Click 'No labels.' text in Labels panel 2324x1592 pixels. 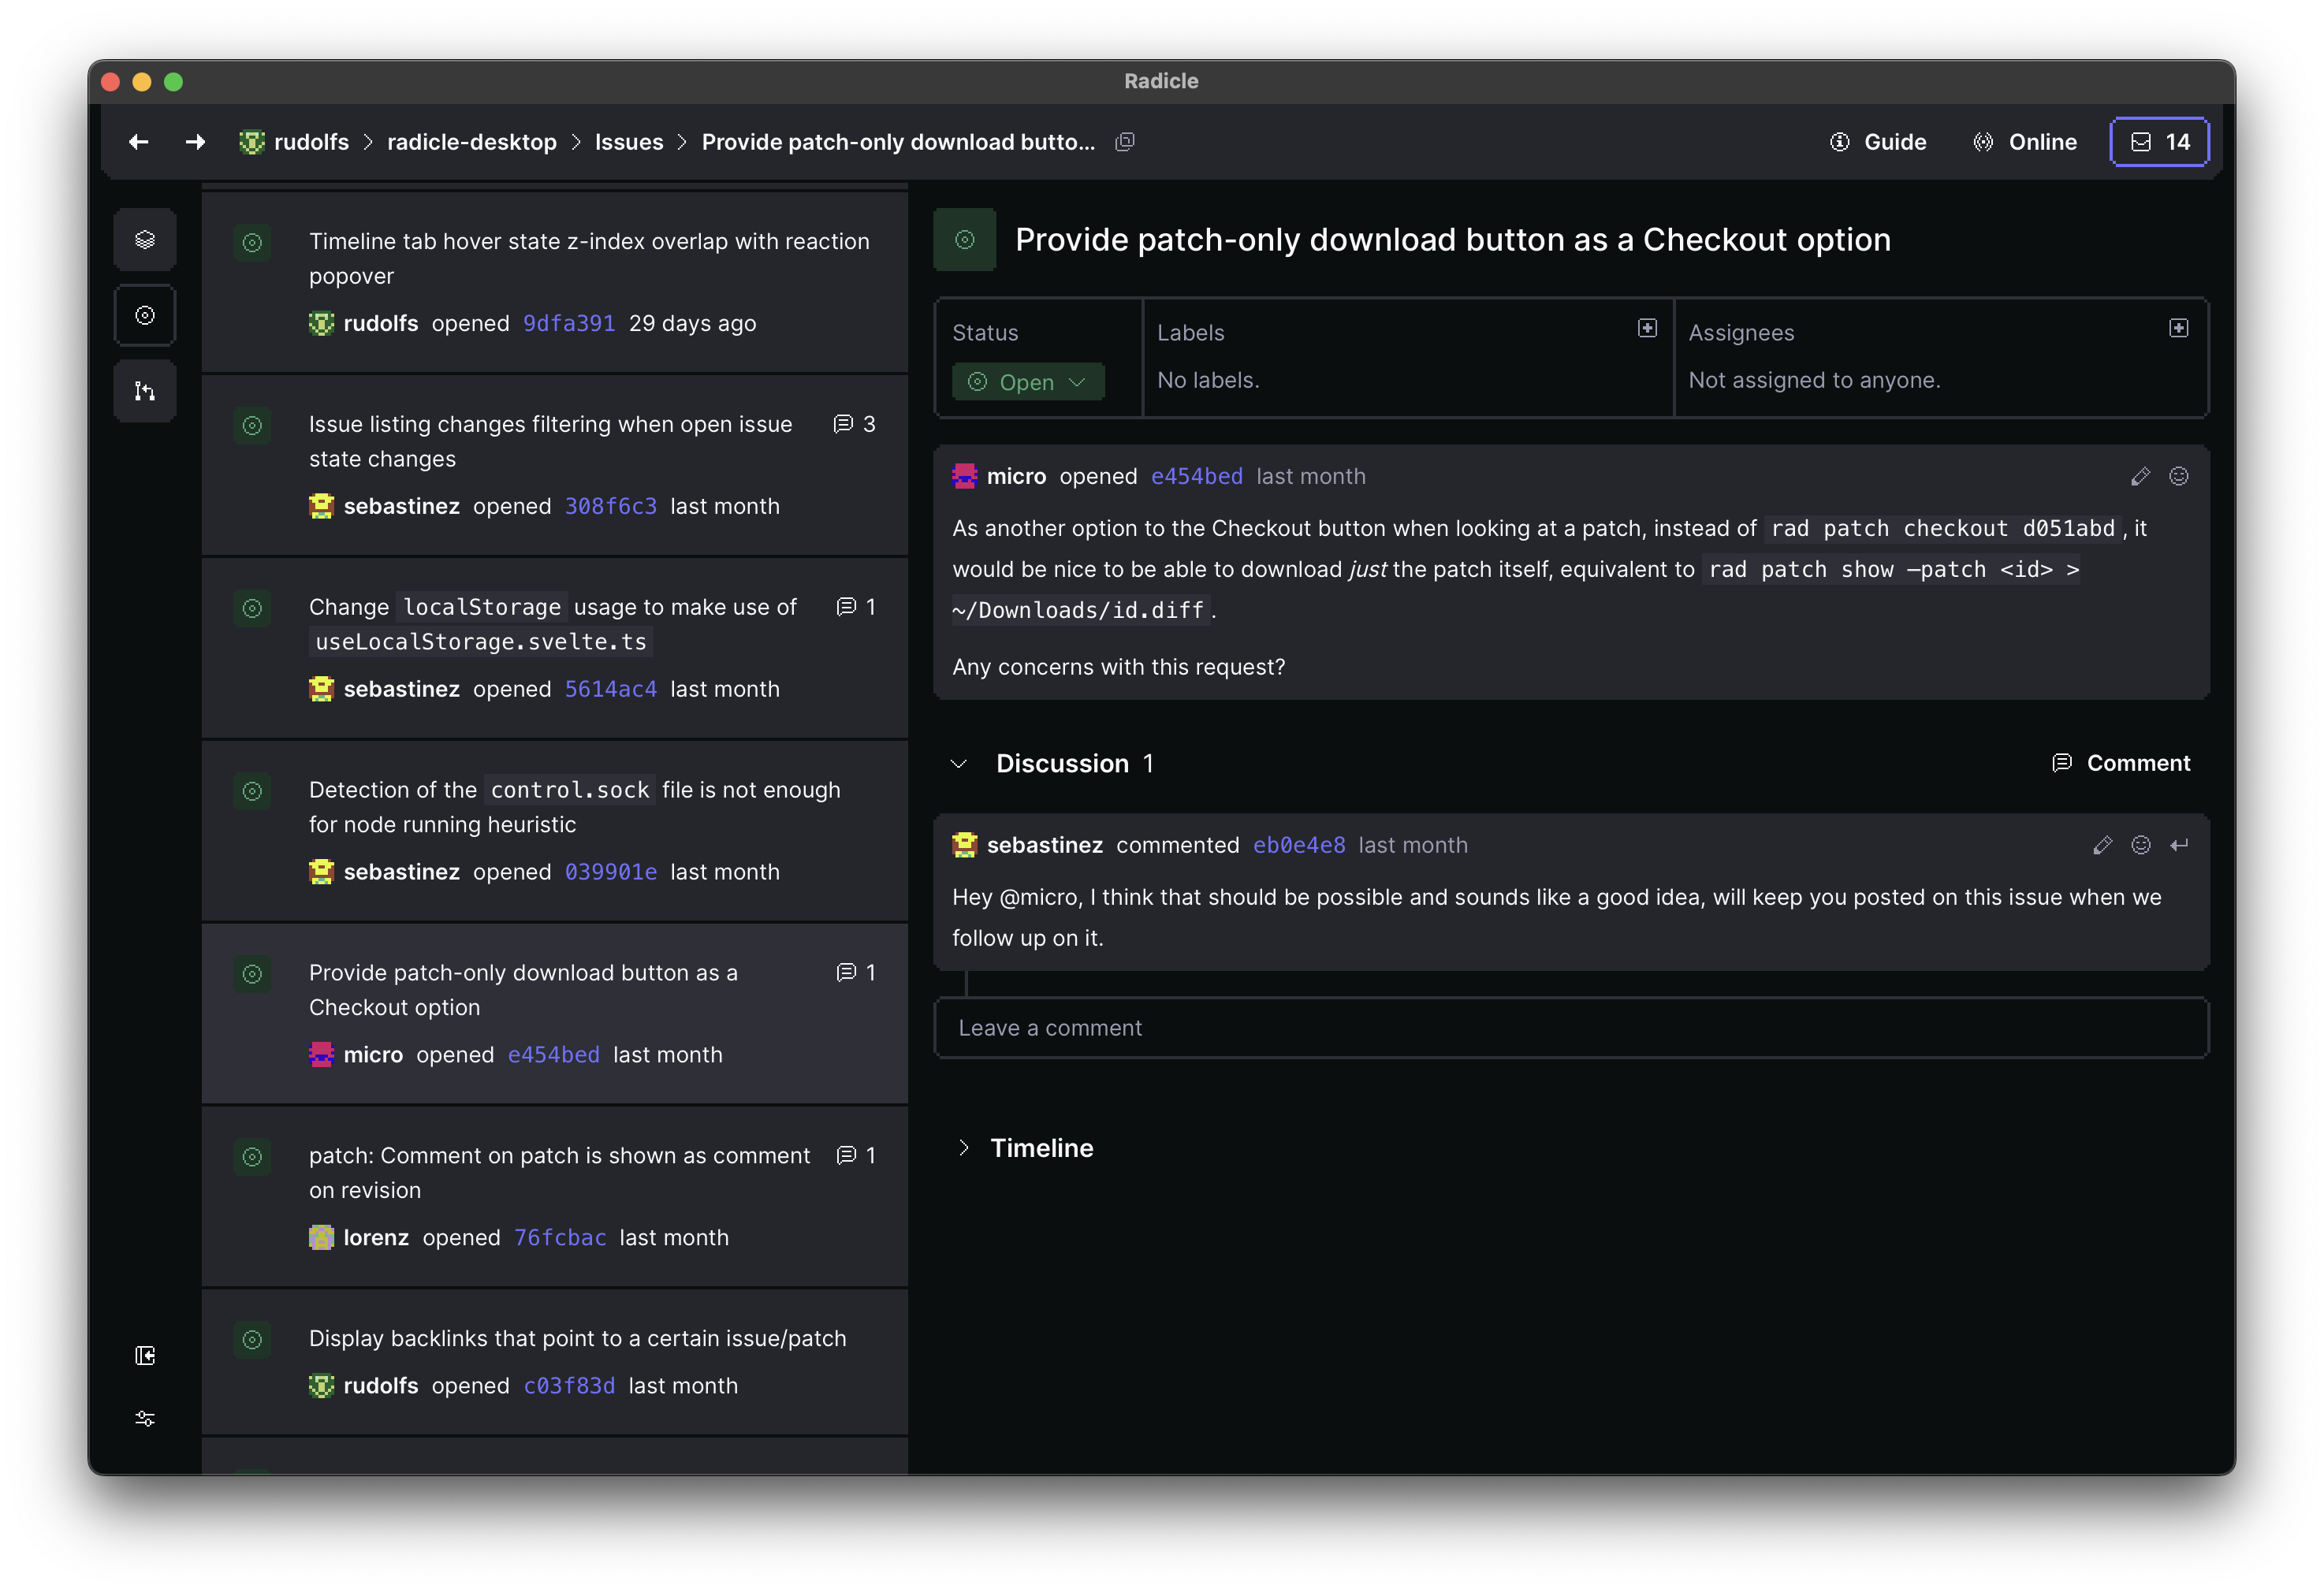[x=1208, y=380]
